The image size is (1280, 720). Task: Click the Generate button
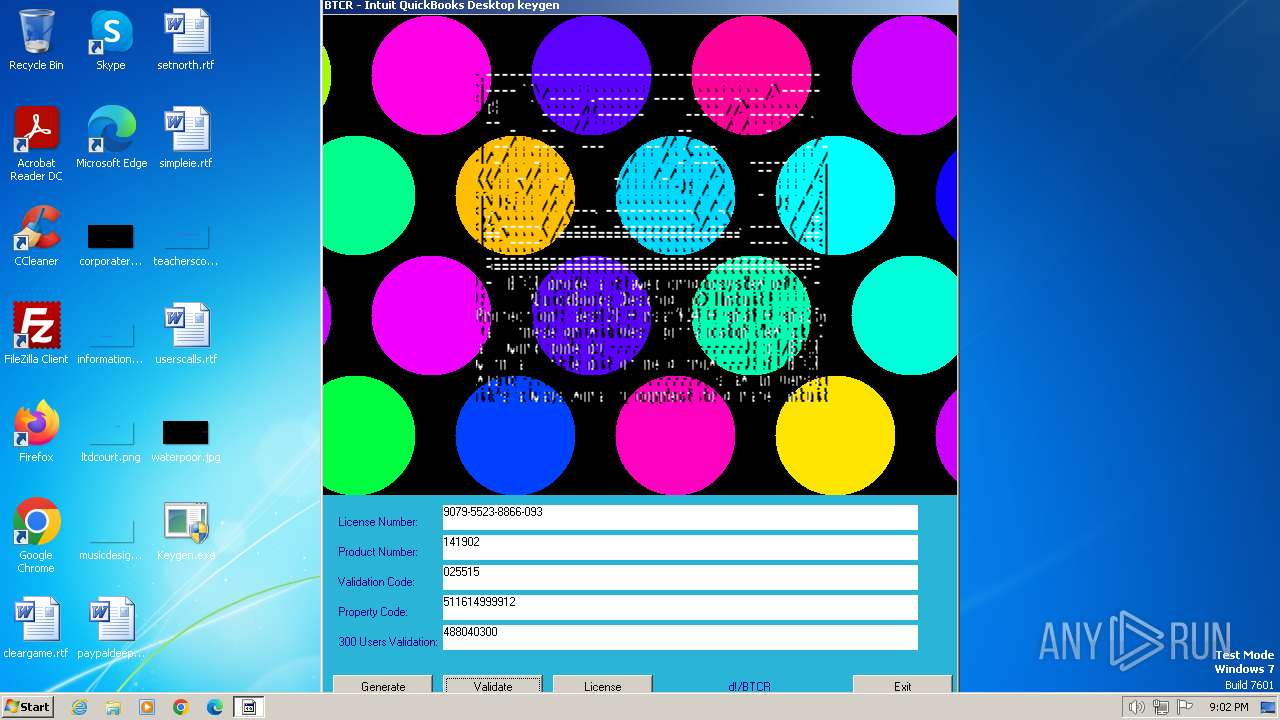[x=383, y=685]
